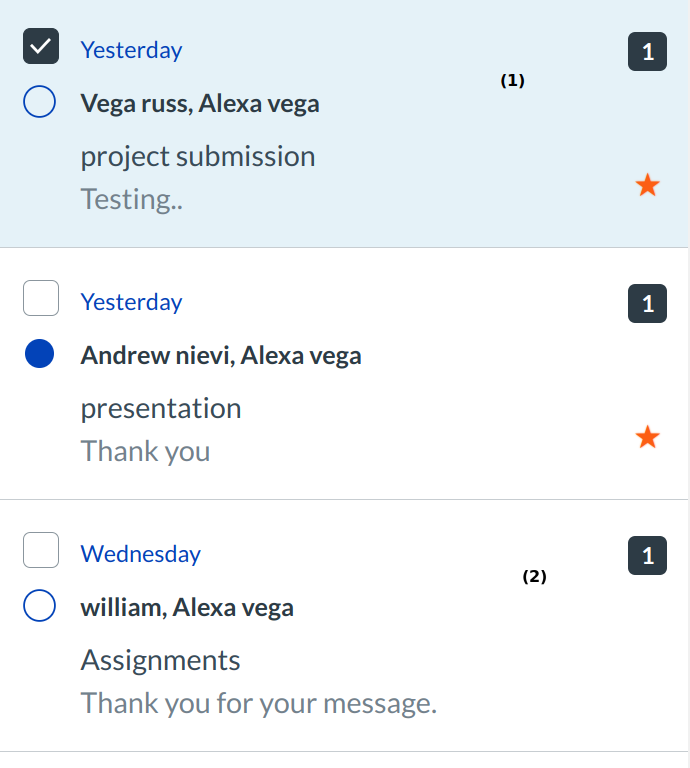Select the 'presentation' subject text
Viewport: 690px width, 768px height.
(x=161, y=408)
